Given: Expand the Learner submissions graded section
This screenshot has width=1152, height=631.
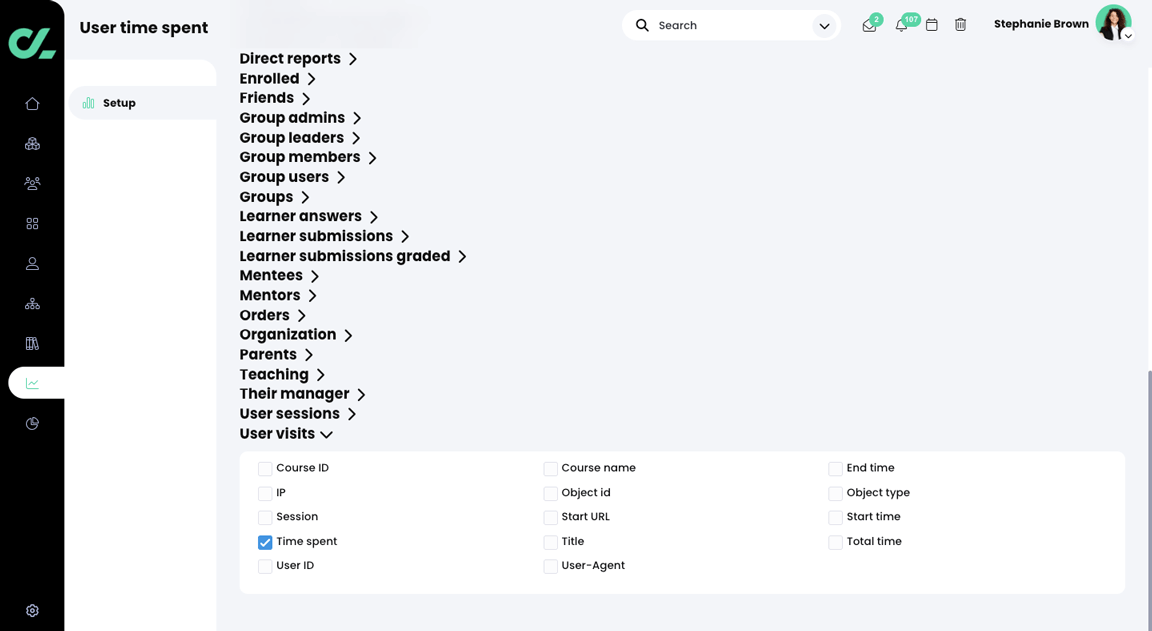Looking at the screenshot, I should [353, 256].
